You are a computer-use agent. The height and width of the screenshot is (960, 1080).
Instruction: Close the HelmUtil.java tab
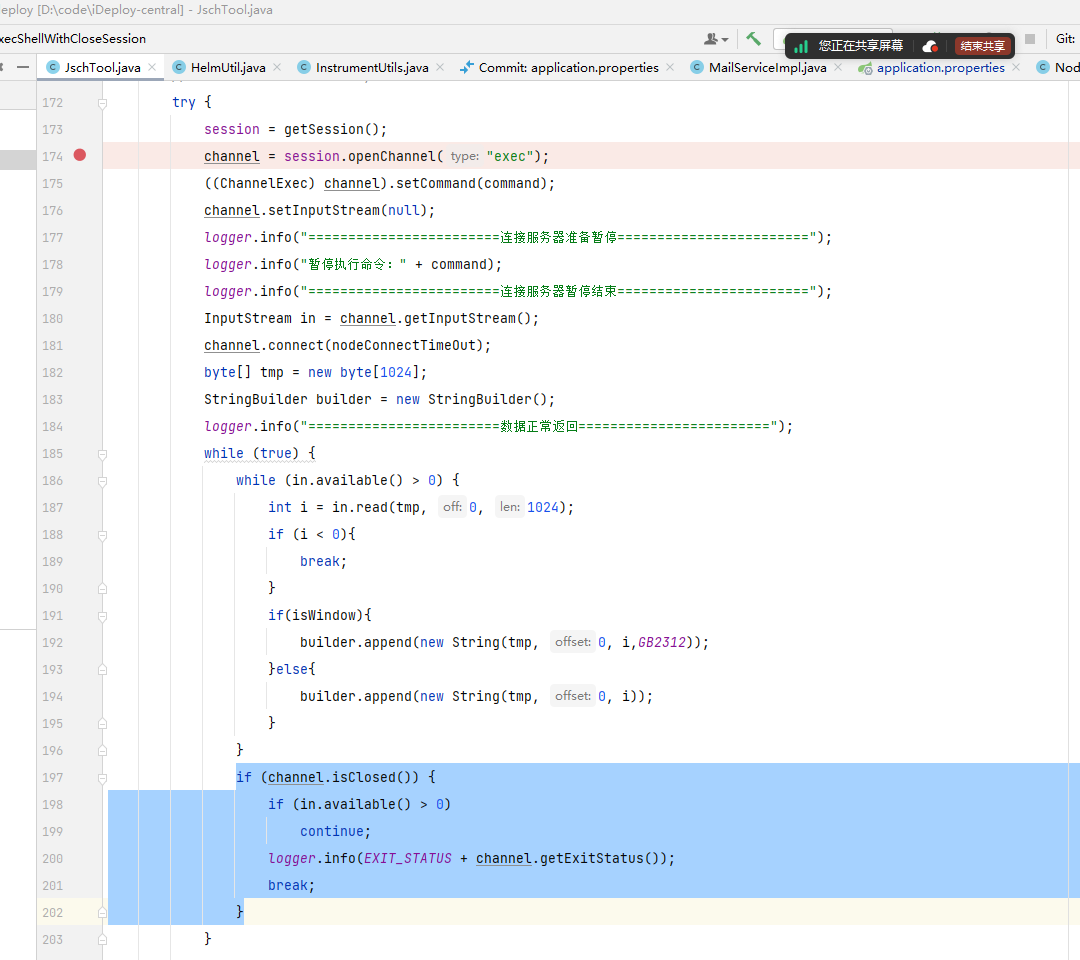point(277,67)
